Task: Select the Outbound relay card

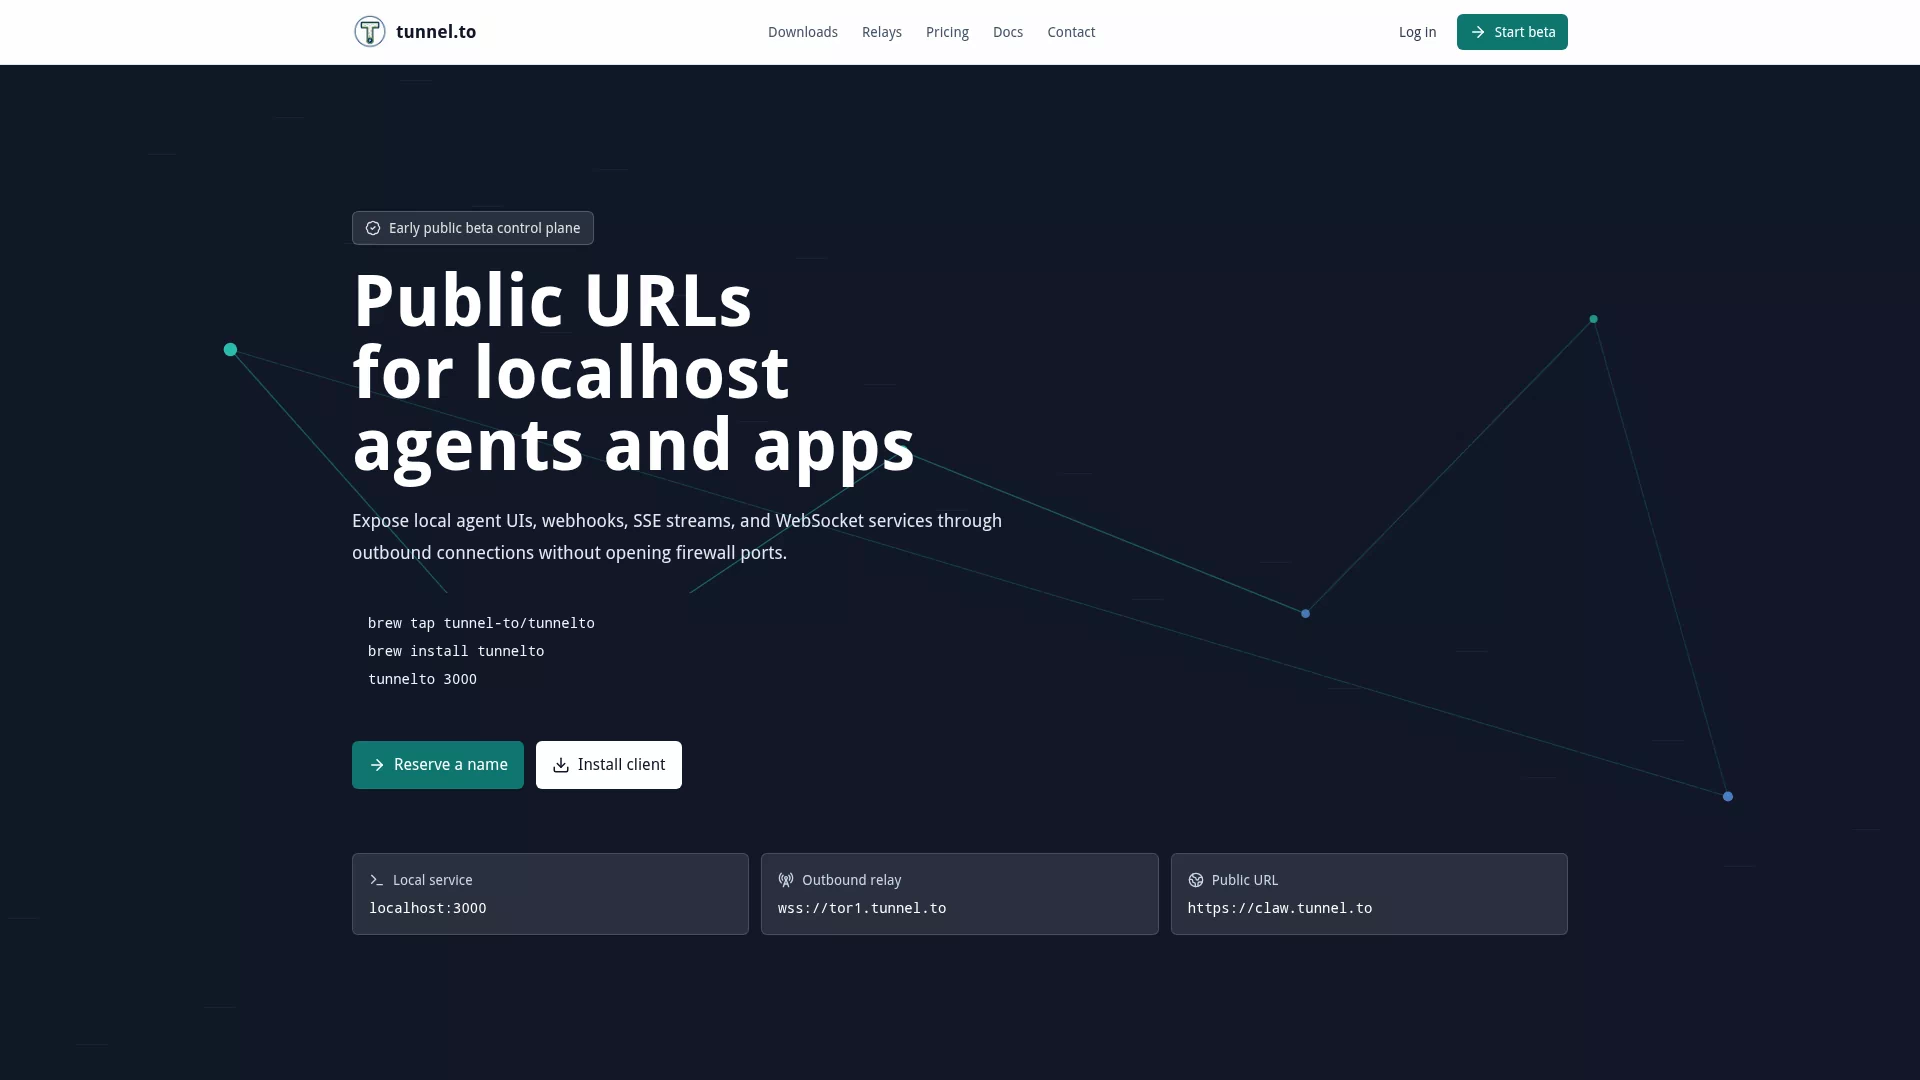Action: 960,894
